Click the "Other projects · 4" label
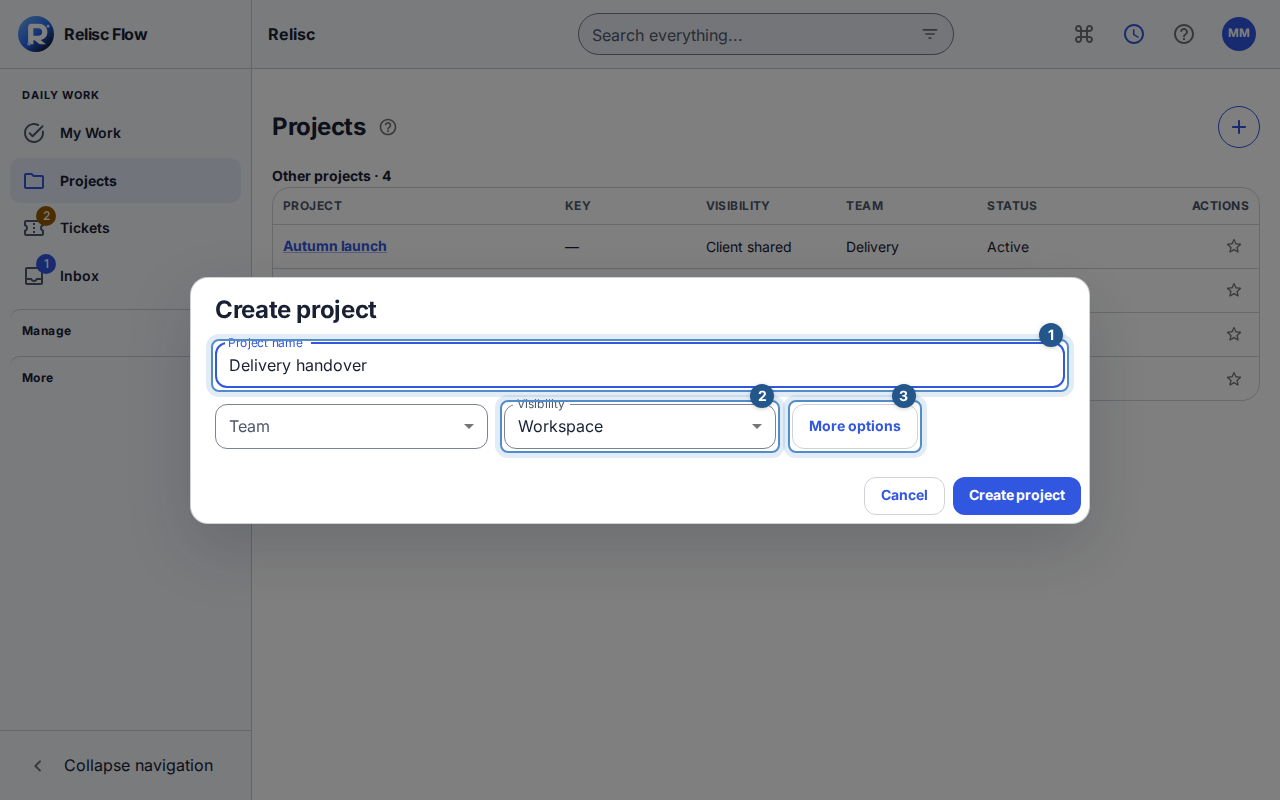 332,176
